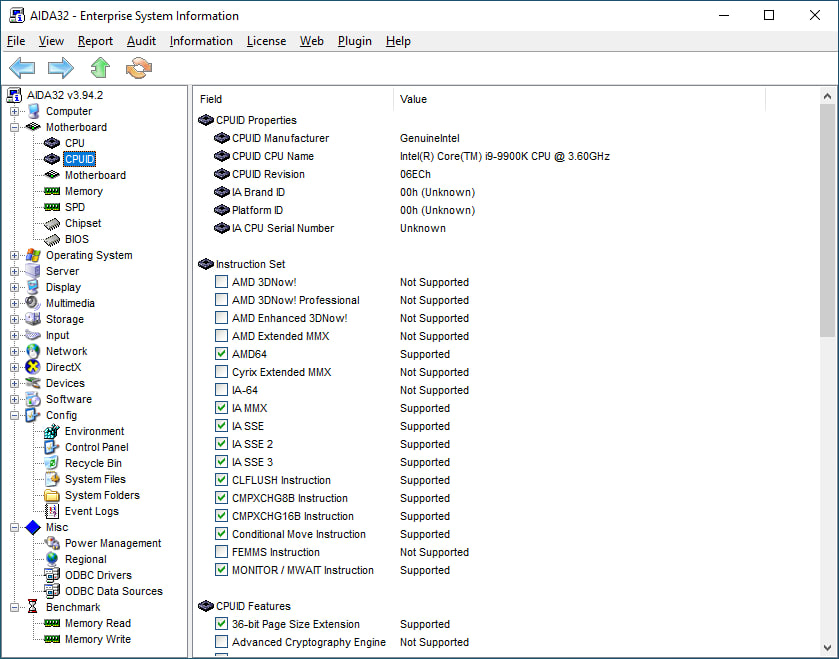Click the Environment icon under Config
The width and height of the screenshot is (839, 659).
click(52, 431)
